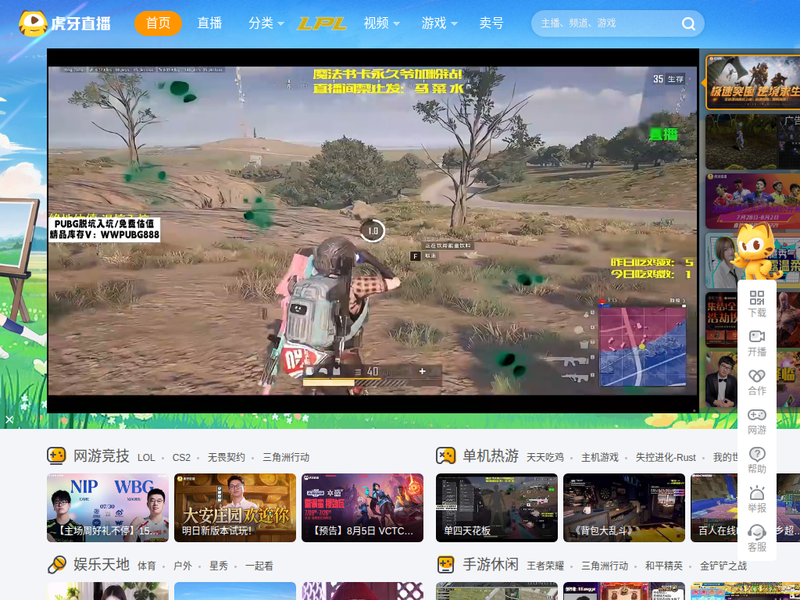The image size is (800, 600).
Task: Click the 手游休闲 section icon
Action: (446, 564)
